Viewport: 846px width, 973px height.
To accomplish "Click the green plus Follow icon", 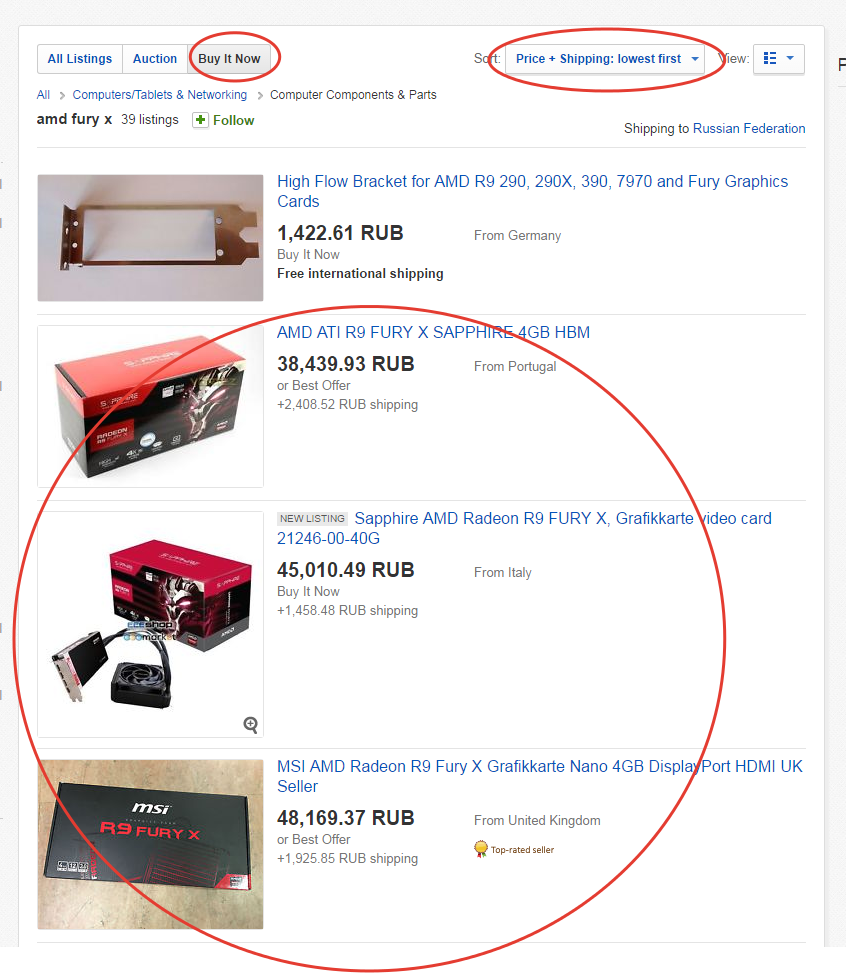I will point(200,120).
